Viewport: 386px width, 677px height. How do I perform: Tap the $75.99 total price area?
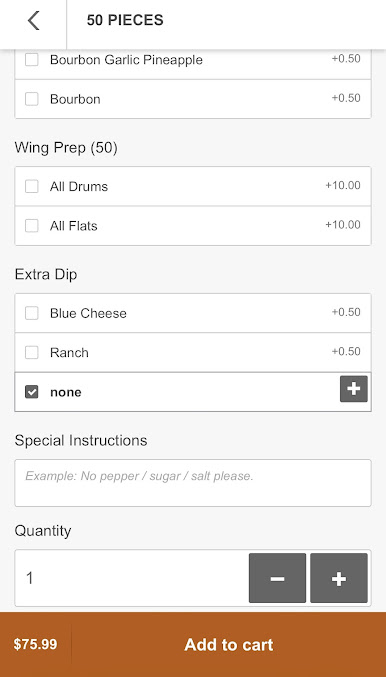pyautogui.click(x=35, y=645)
